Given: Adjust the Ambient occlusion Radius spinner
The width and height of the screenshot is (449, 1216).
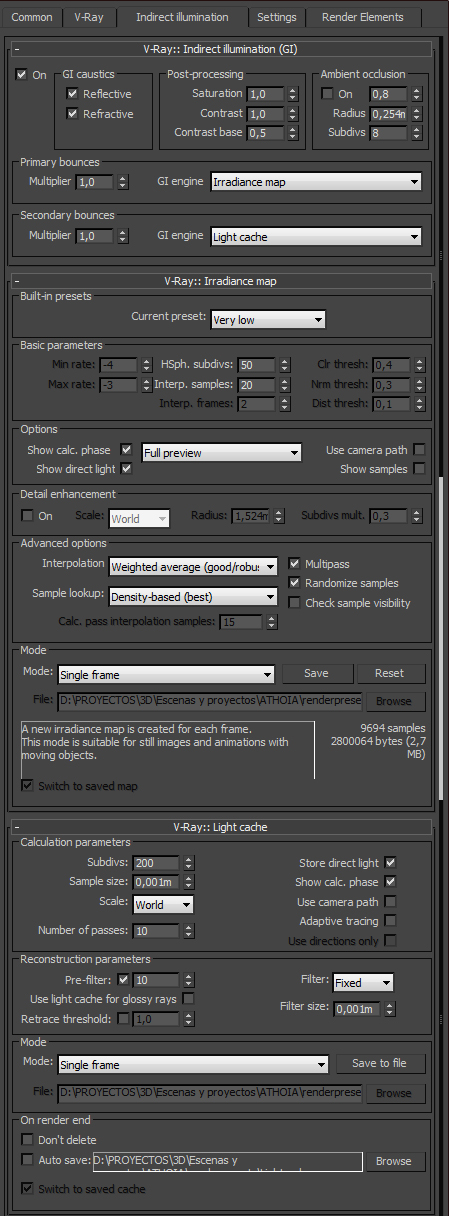Looking at the screenshot, I should (416, 114).
